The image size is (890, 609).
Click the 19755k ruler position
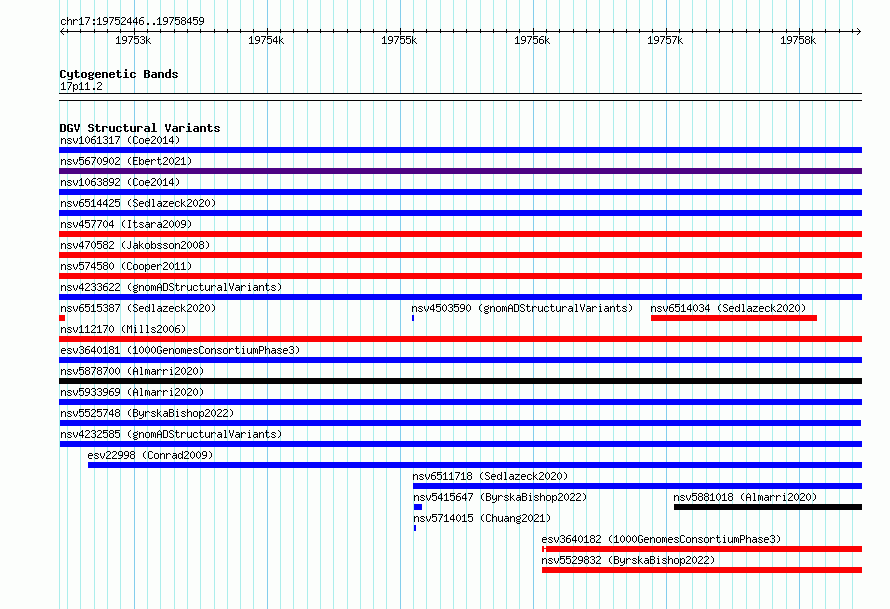[x=399, y=40]
